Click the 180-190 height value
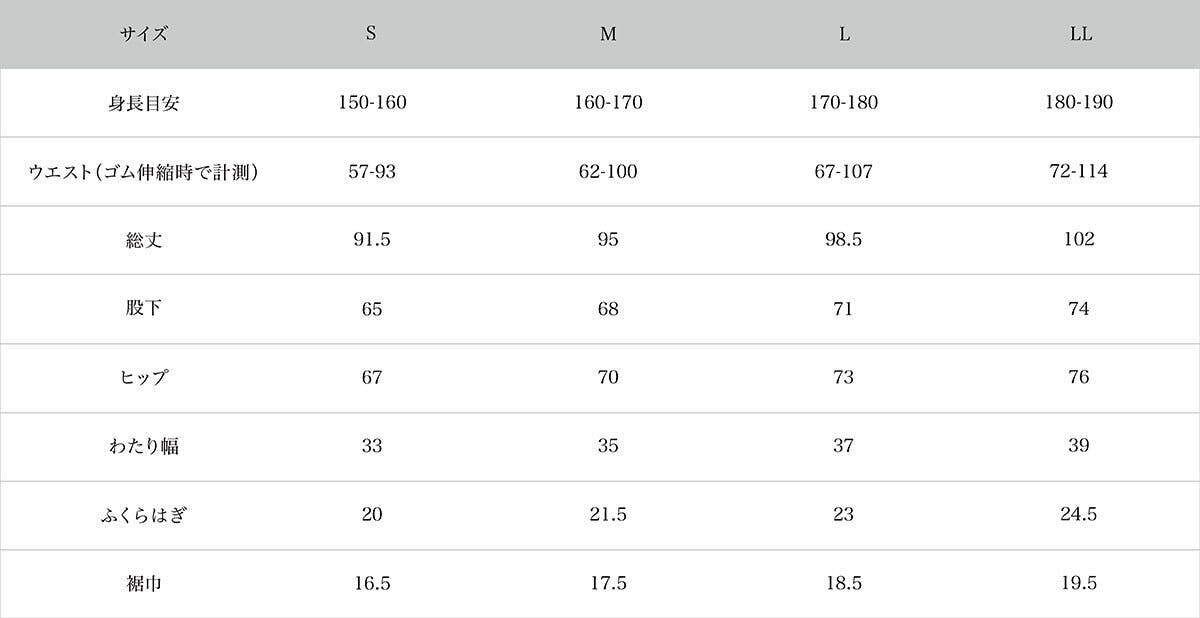1200x618 pixels. (x=1079, y=102)
